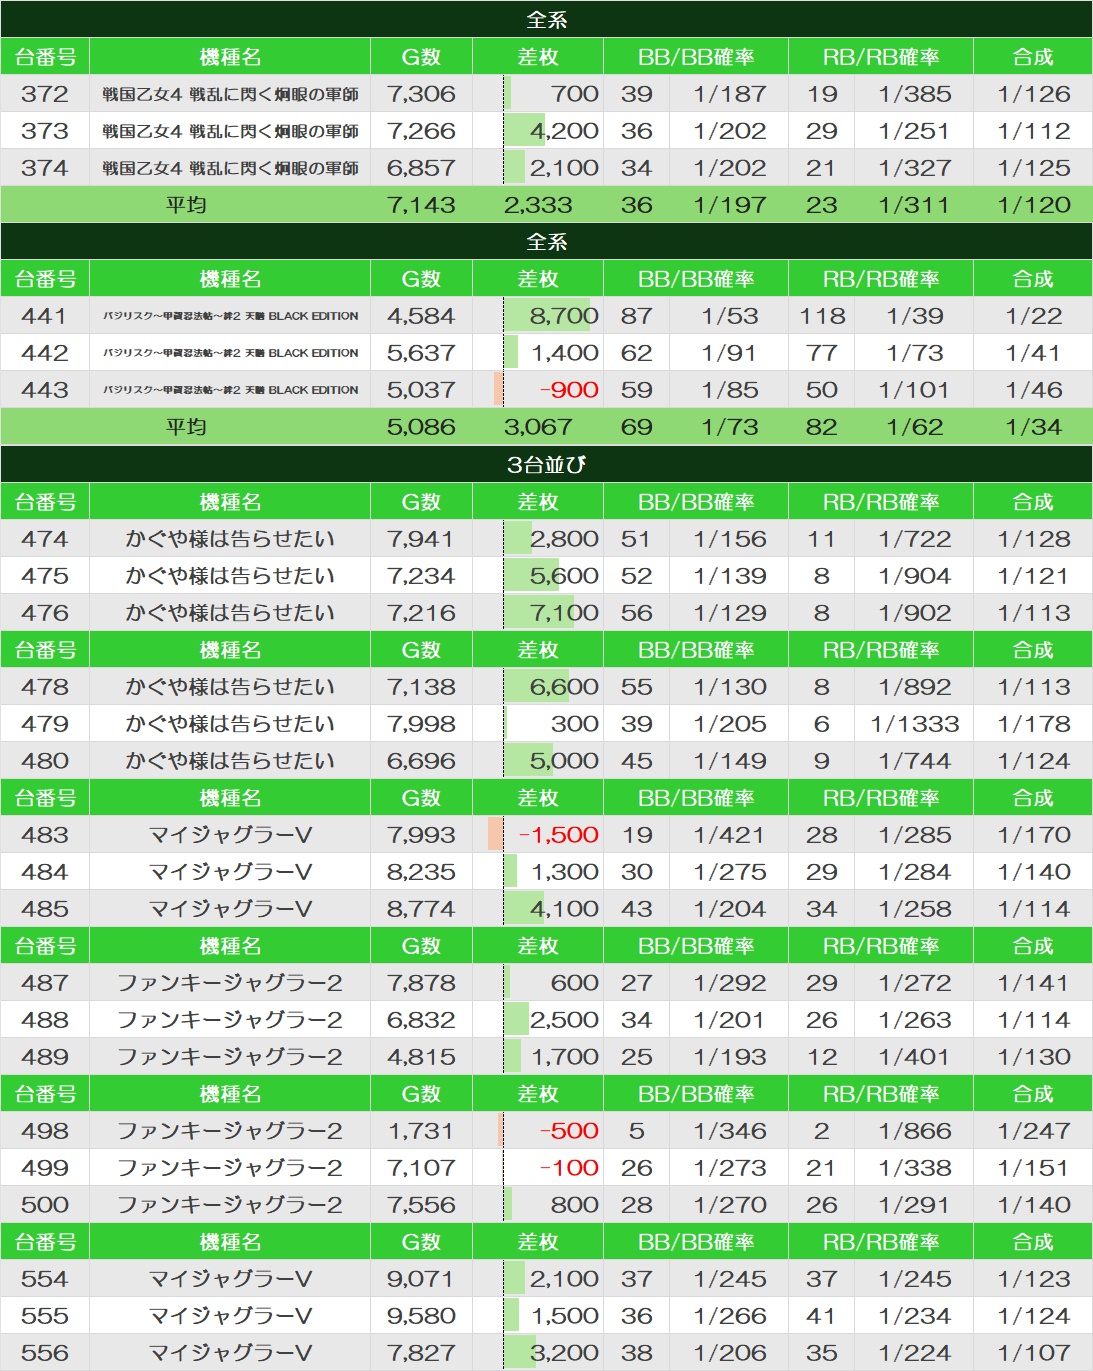Select game count 7,138 in row 478
This screenshot has width=1093, height=1371.
click(421, 687)
